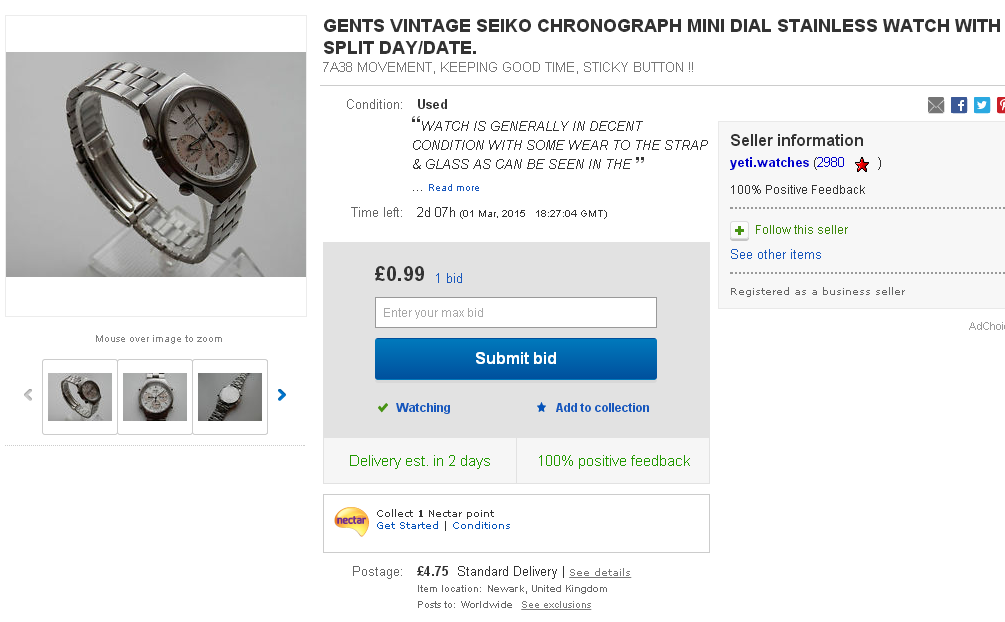View the 1 bid history link
Viewport: 1005px width, 622px height.
(x=449, y=279)
